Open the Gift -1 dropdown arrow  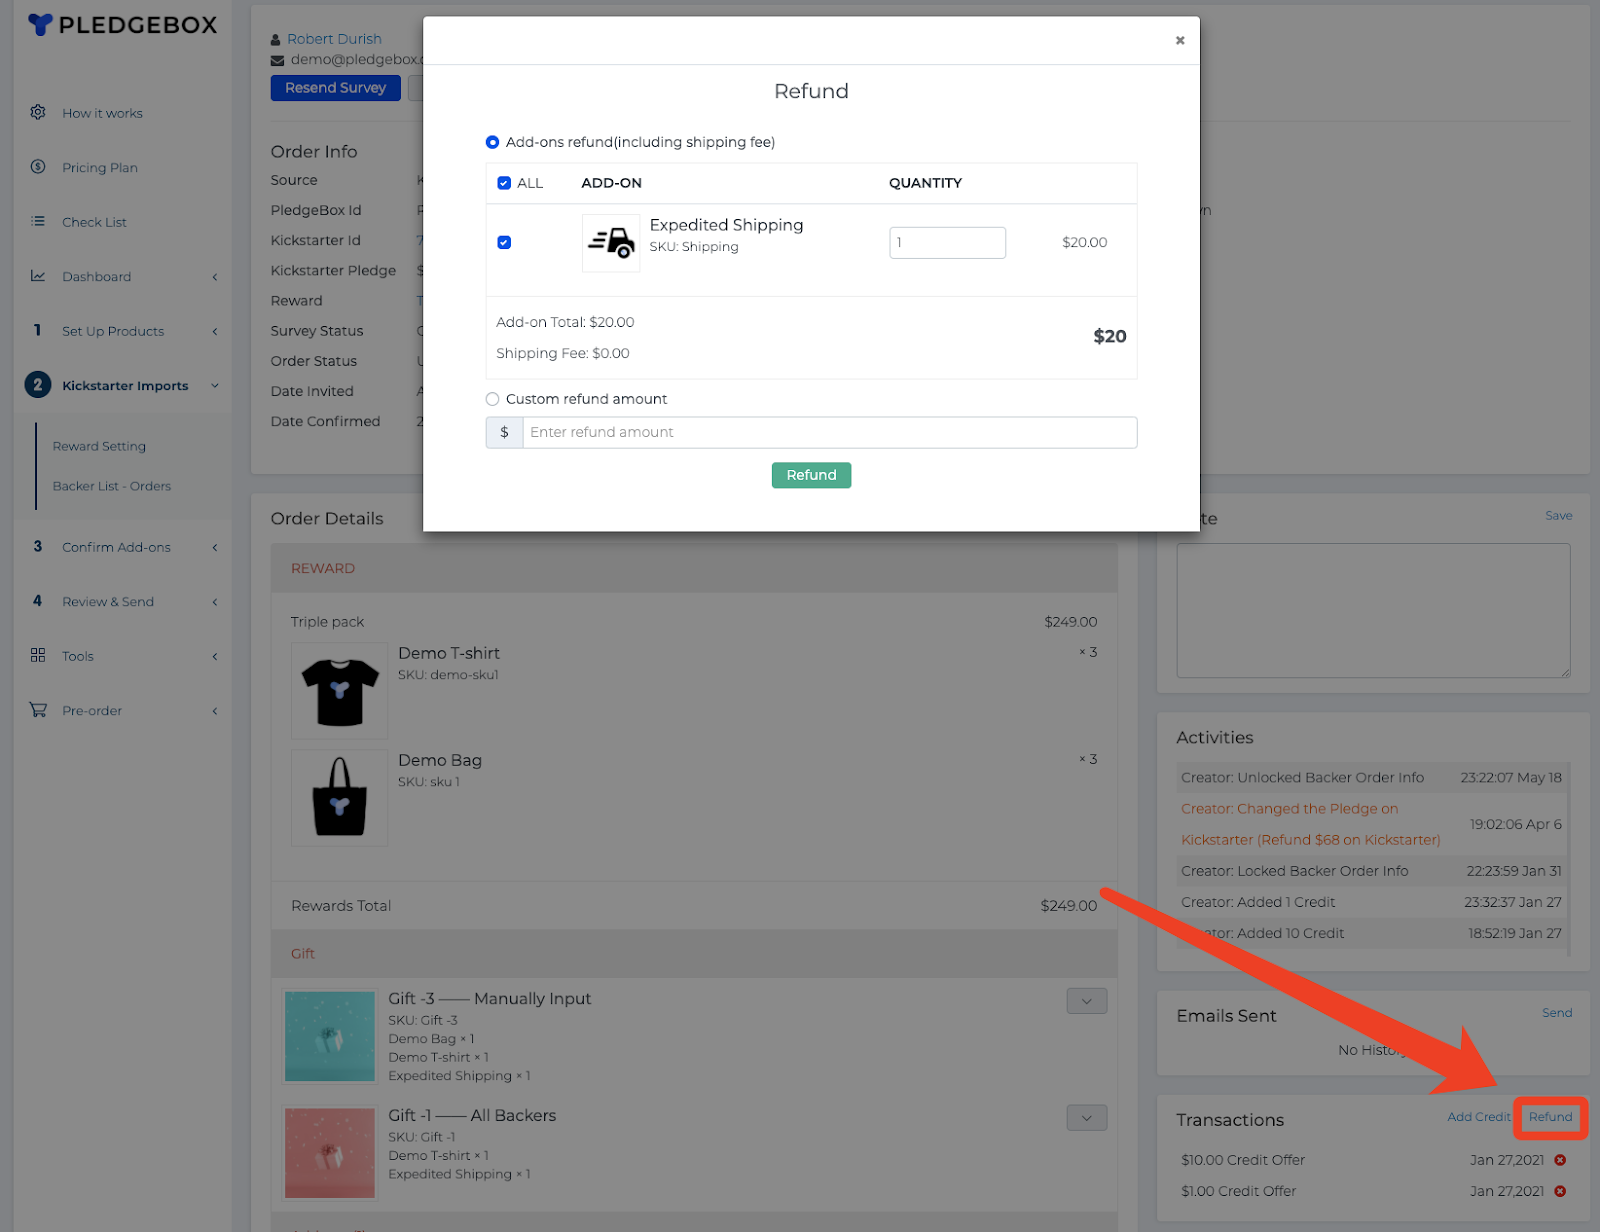click(1087, 1118)
